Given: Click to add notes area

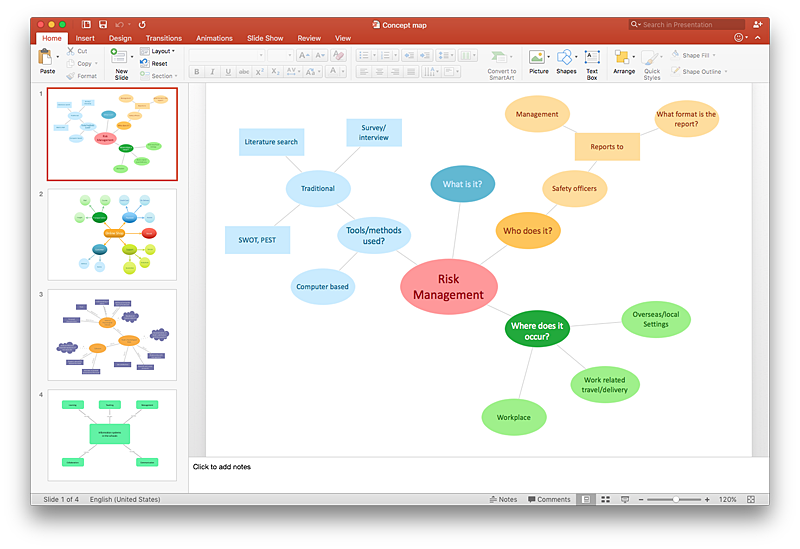Looking at the screenshot, I should click(x=479, y=475).
